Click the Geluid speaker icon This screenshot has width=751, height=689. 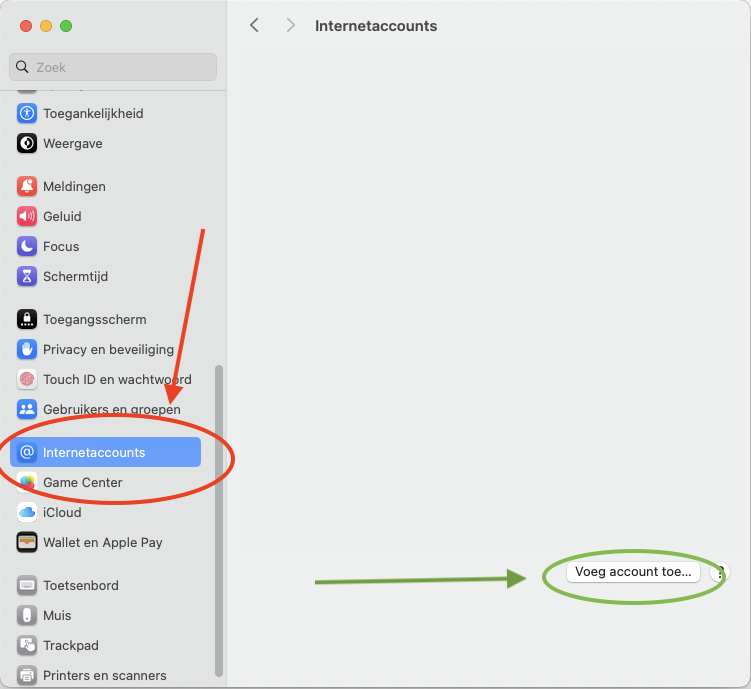tap(27, 216)
